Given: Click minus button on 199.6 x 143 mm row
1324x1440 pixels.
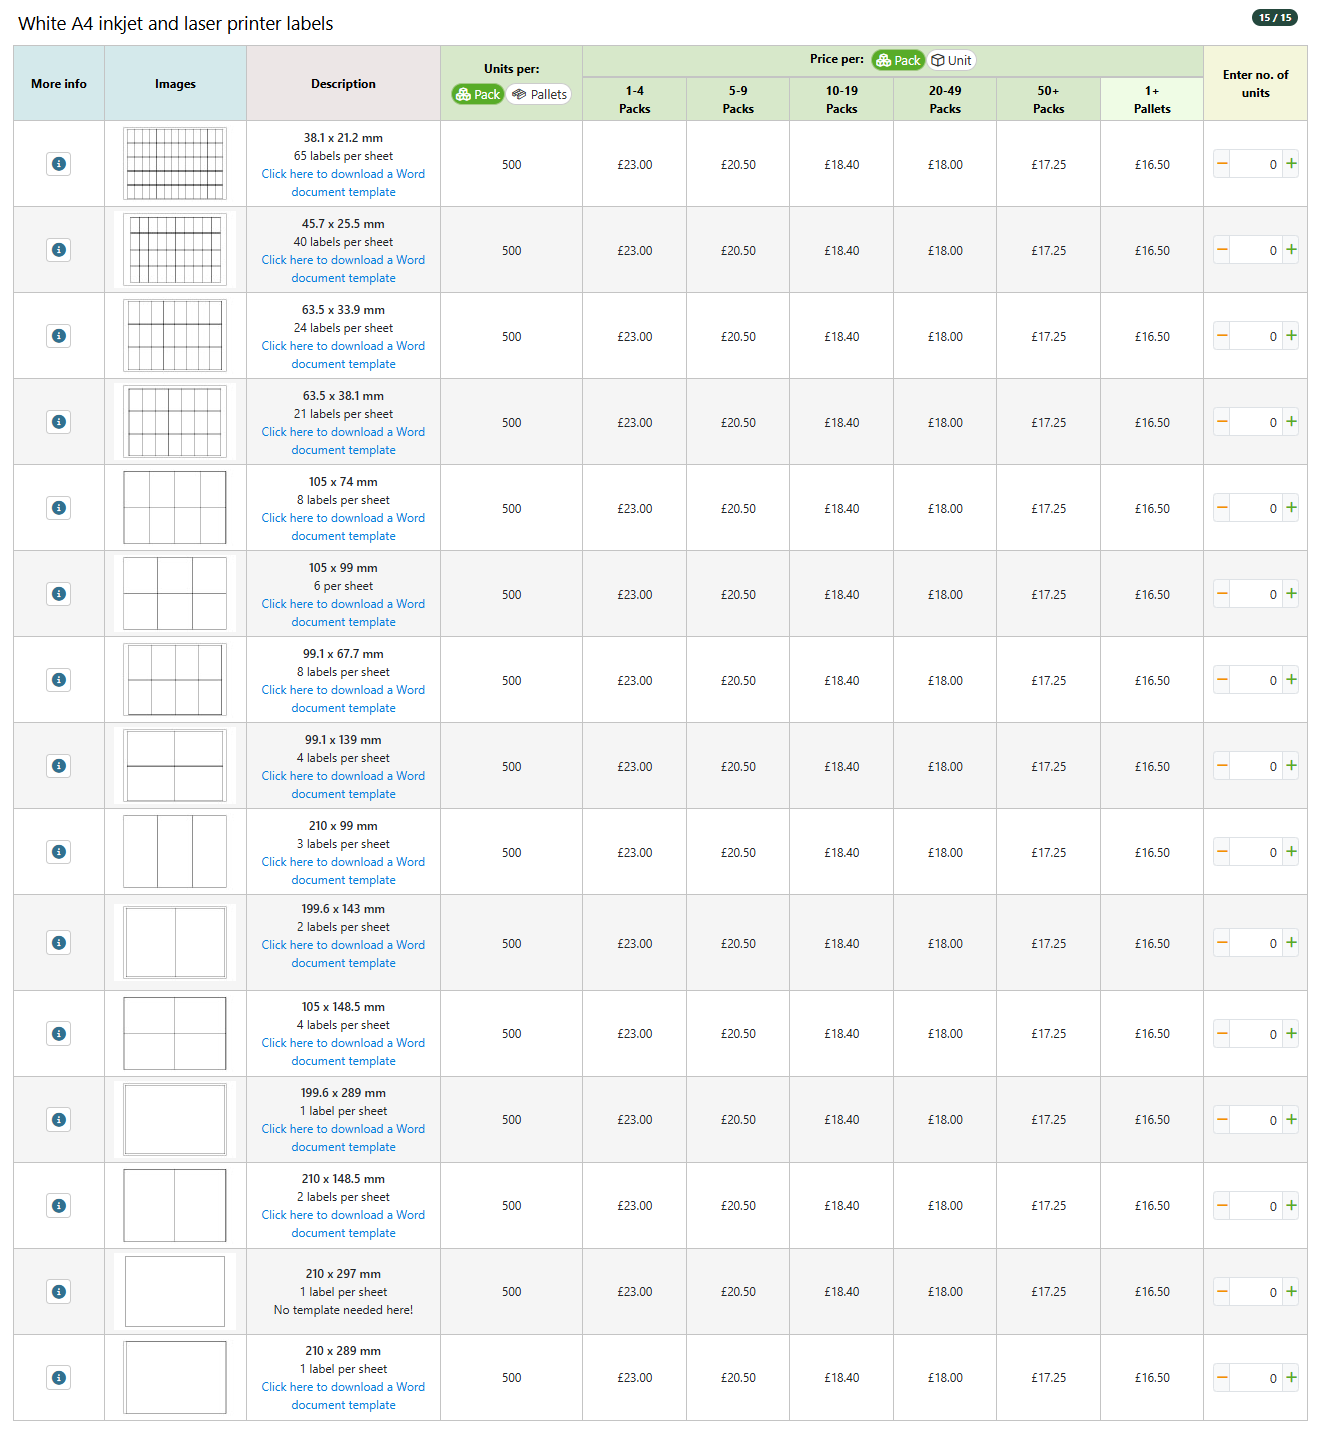Looking at the screenshot, I should point(1222,942).
